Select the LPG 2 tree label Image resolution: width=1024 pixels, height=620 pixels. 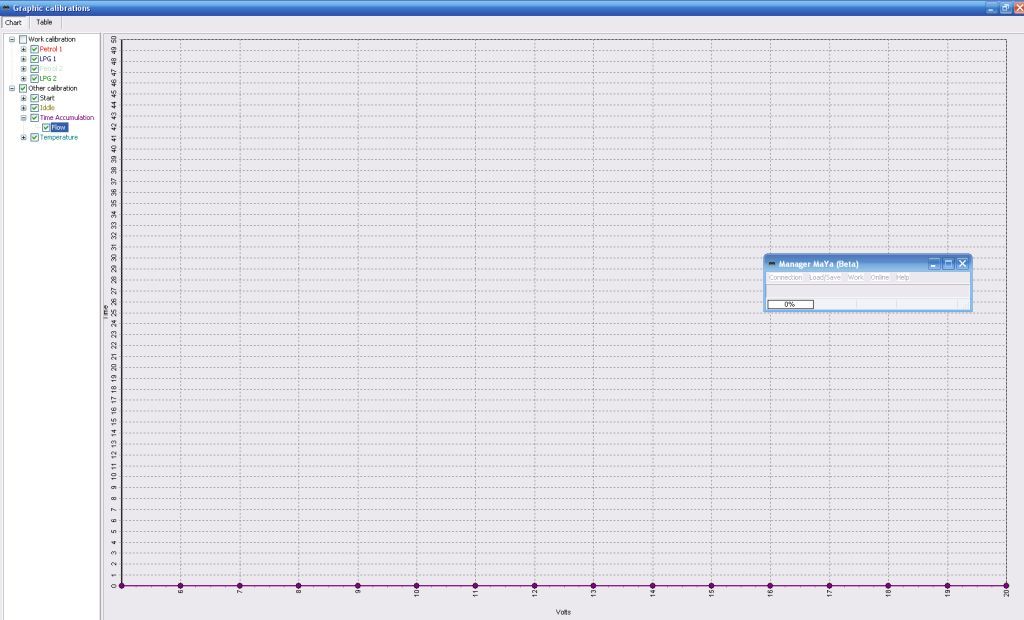coord(48,78)
